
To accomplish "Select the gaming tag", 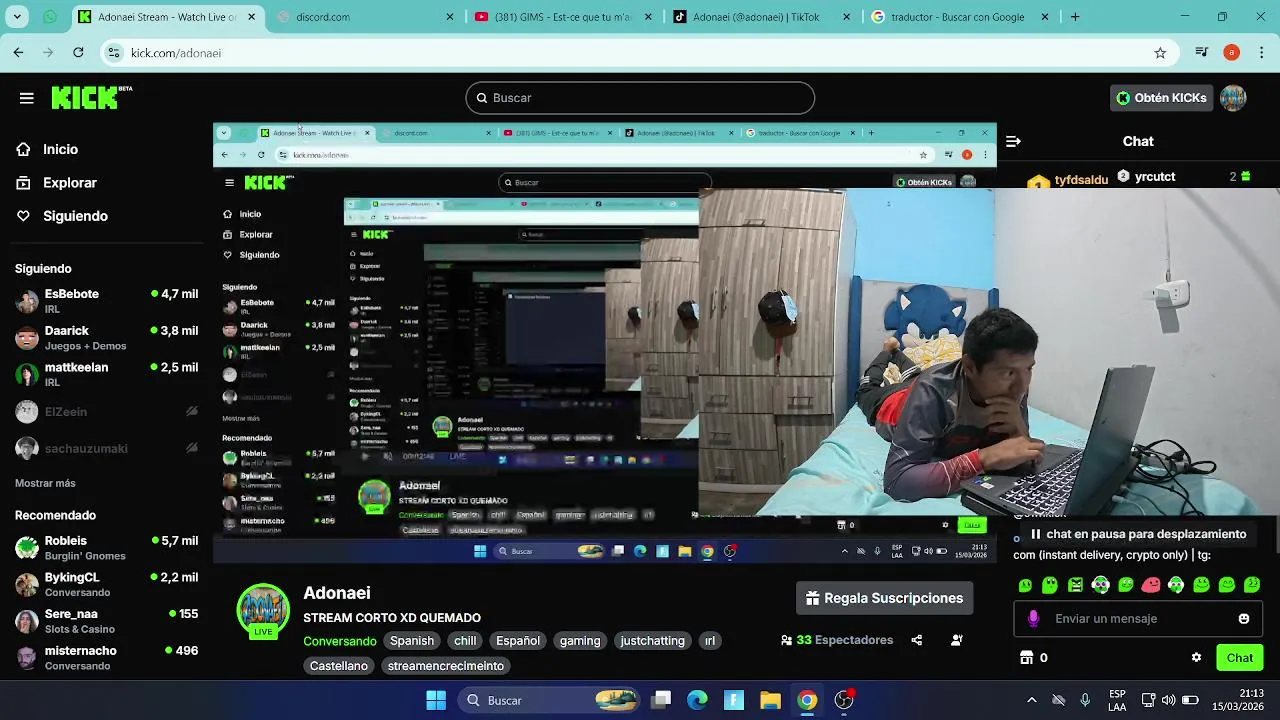I will [580, 641].
